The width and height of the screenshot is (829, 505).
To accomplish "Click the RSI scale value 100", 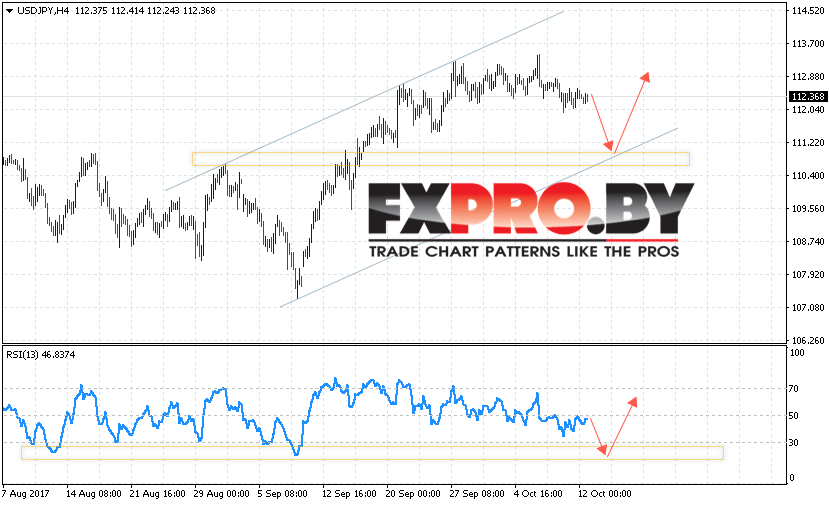I will [797, 353].
